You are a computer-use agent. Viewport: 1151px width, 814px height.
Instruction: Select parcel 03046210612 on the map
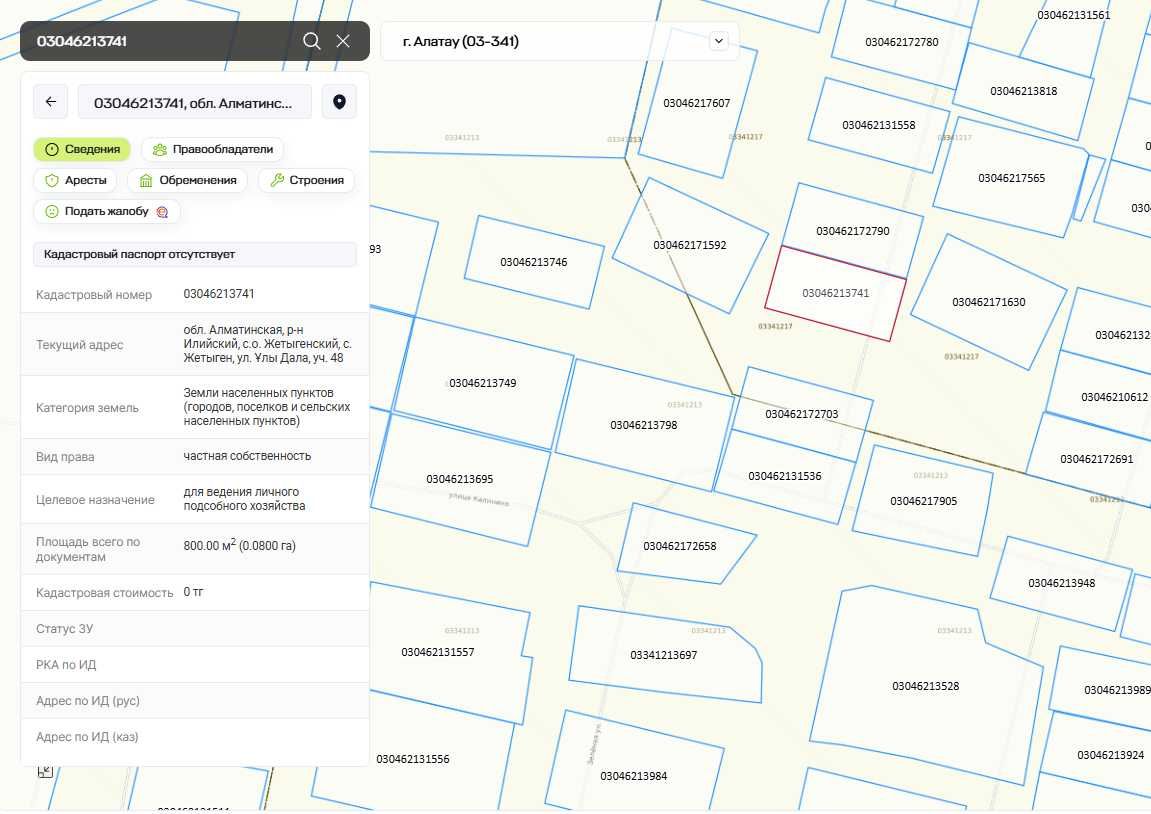[x=1114, y=397]
